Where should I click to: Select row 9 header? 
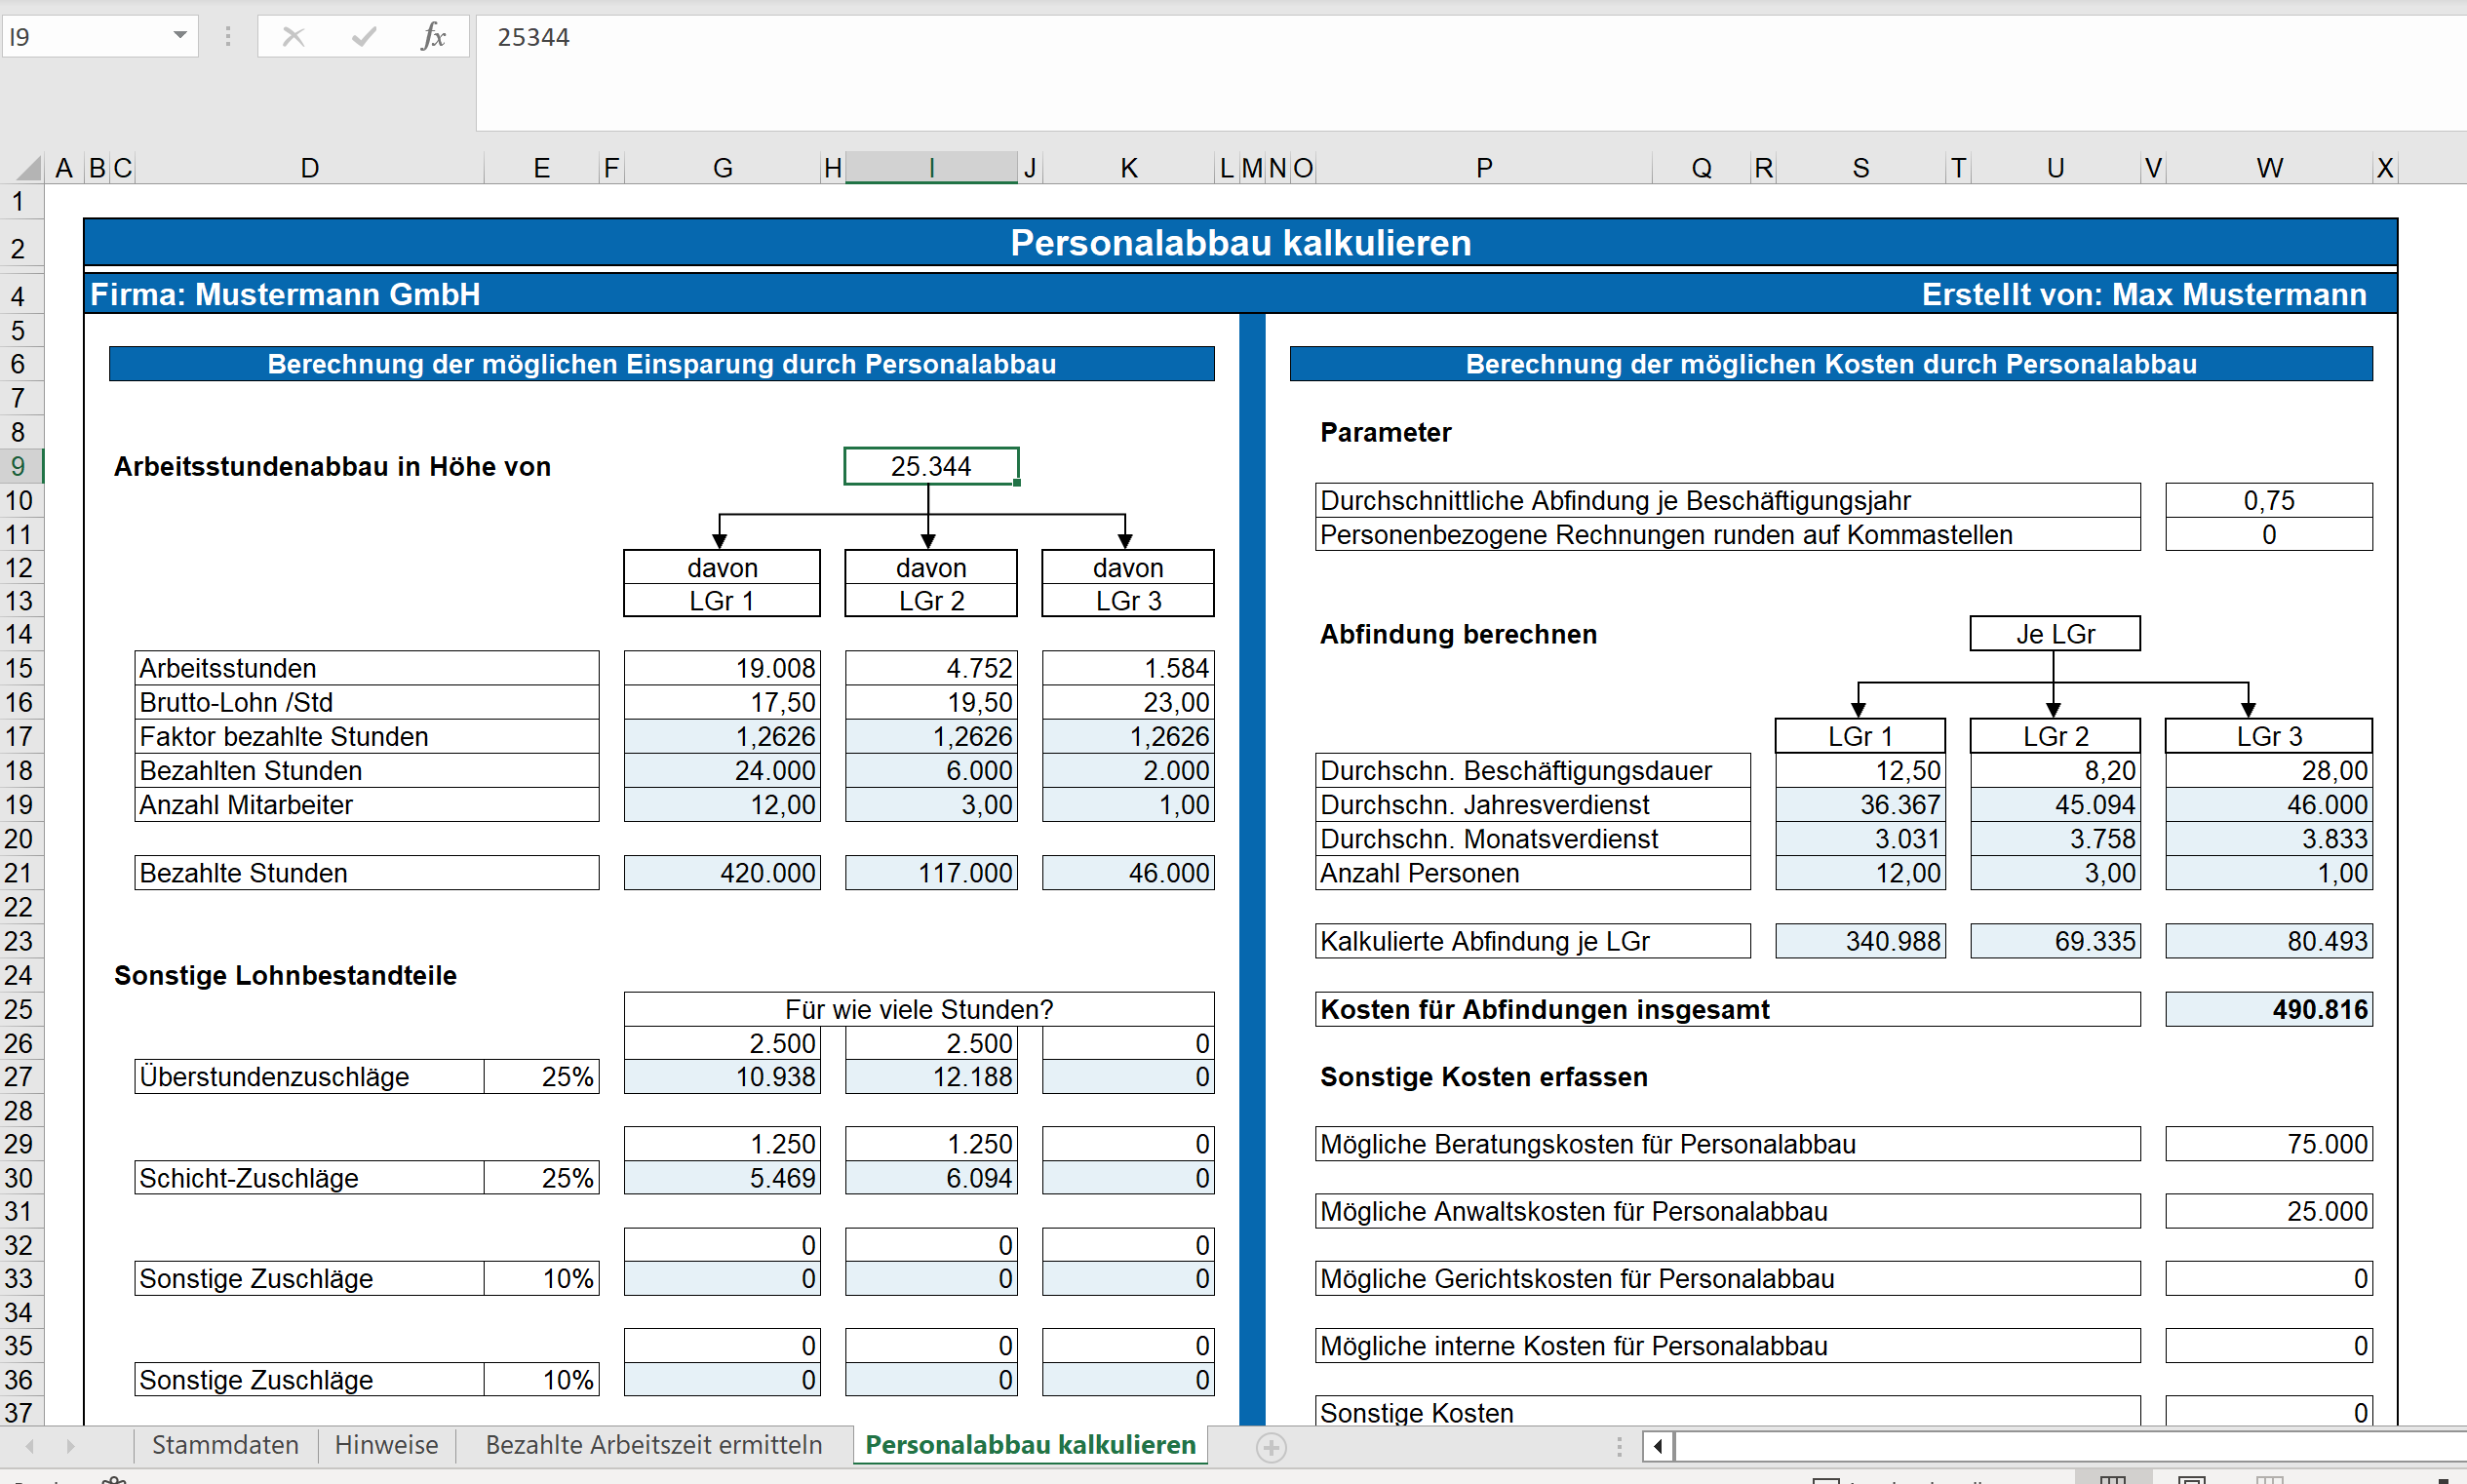click(x=20, y=466)
